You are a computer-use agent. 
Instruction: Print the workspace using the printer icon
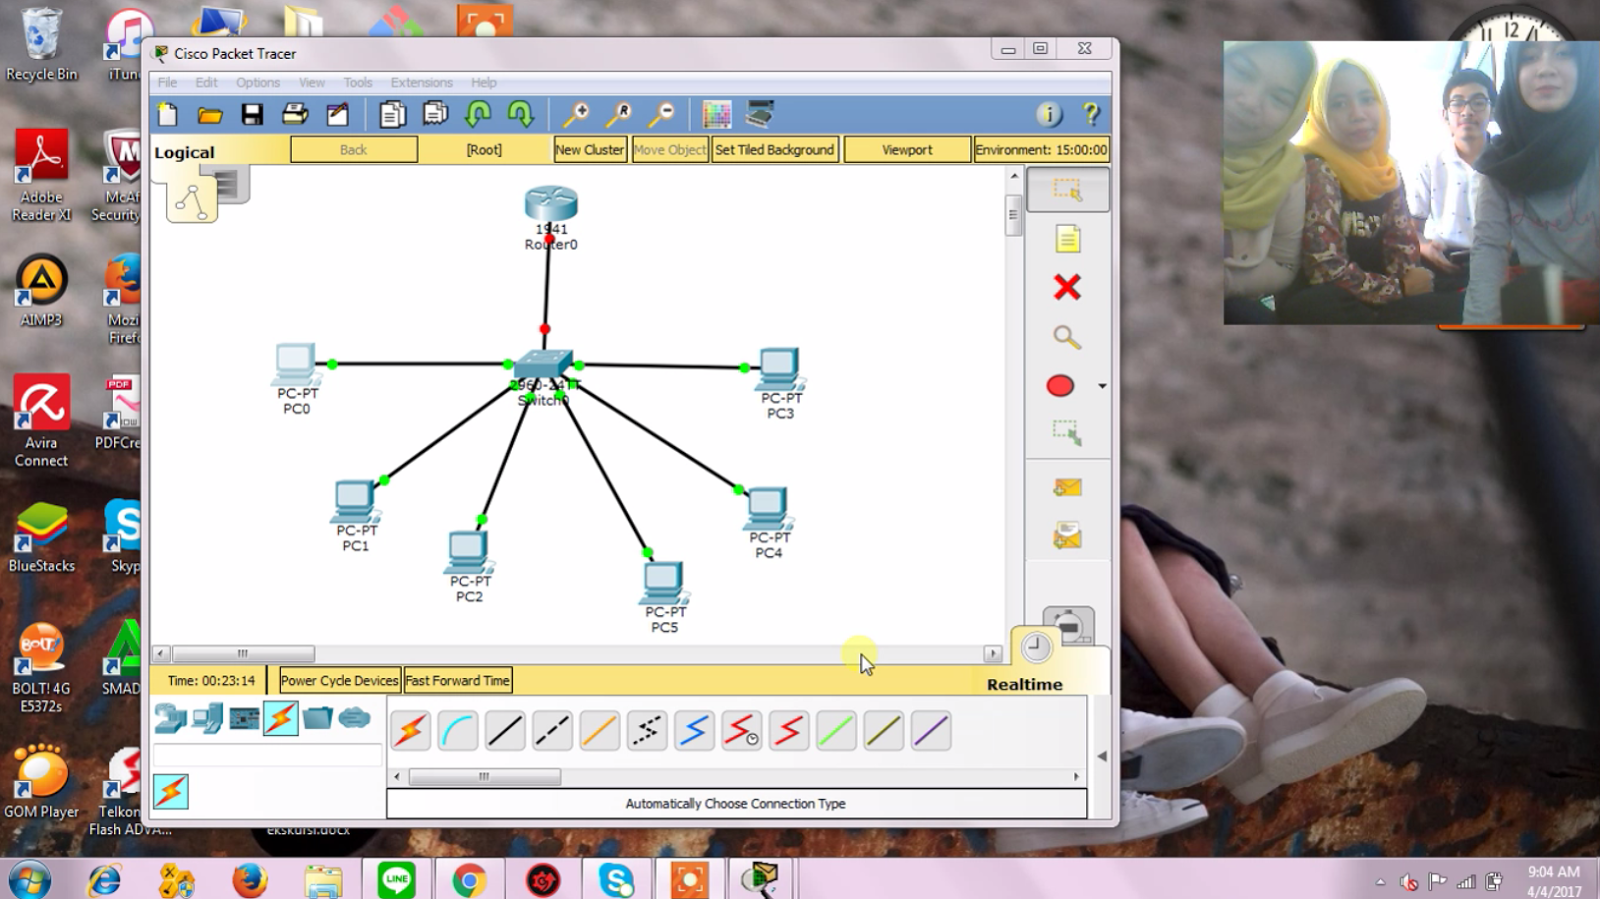(295, 115)
